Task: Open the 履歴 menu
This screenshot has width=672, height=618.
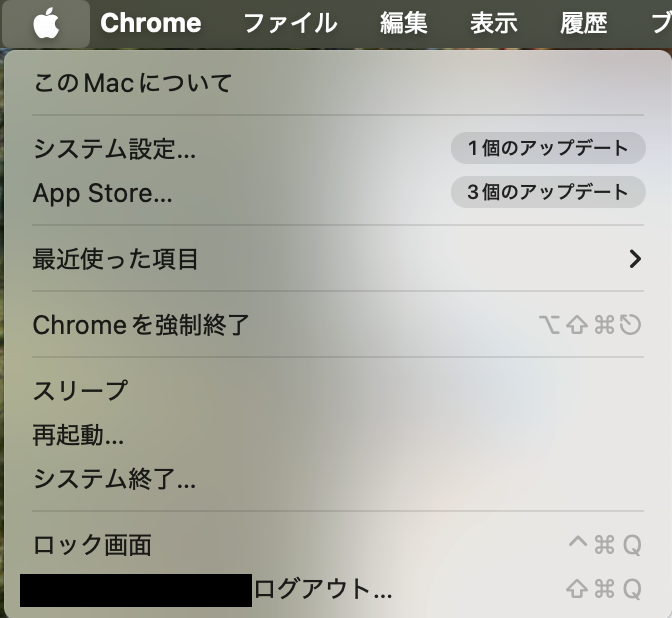Action: click(584, 23)
